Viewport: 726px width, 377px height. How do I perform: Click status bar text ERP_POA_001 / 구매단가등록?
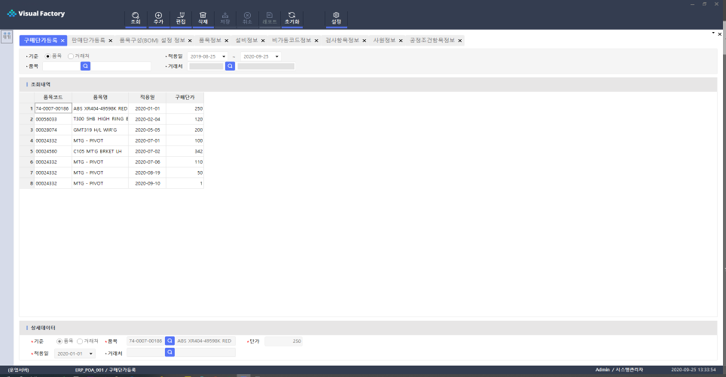click(106, 370)
